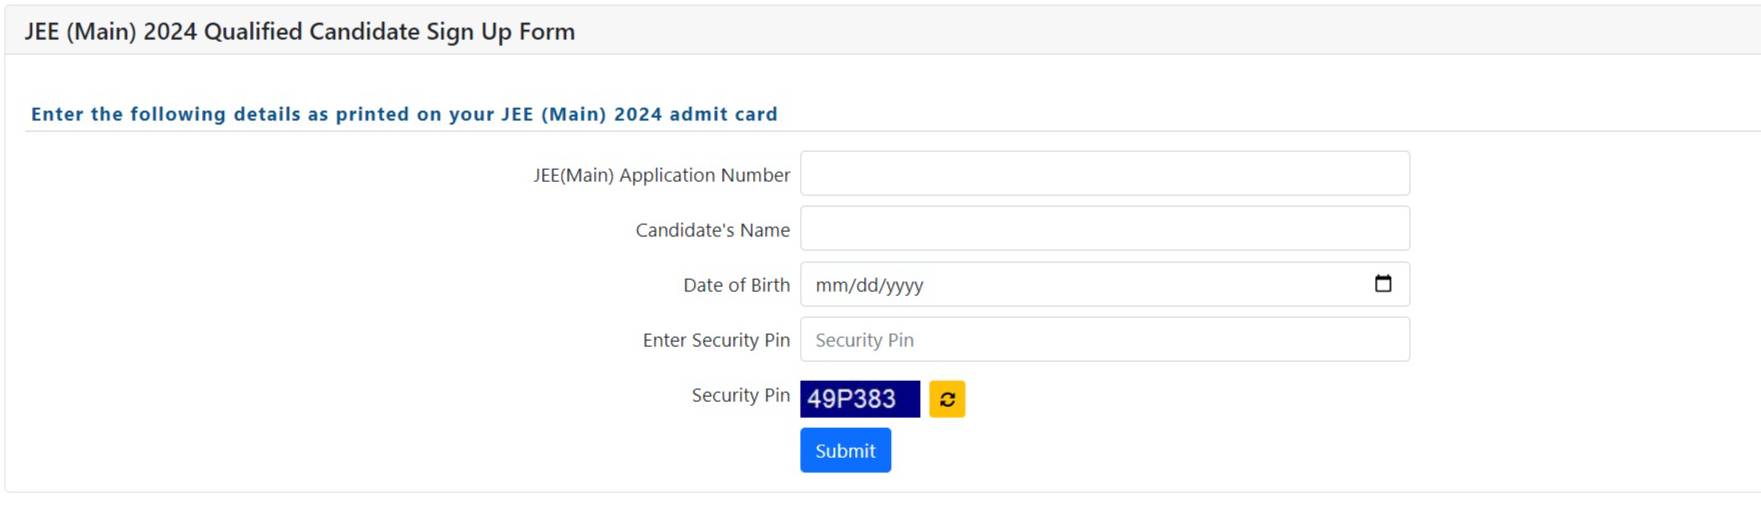Focus the Security Pin entry text box

coord(1104,340)
